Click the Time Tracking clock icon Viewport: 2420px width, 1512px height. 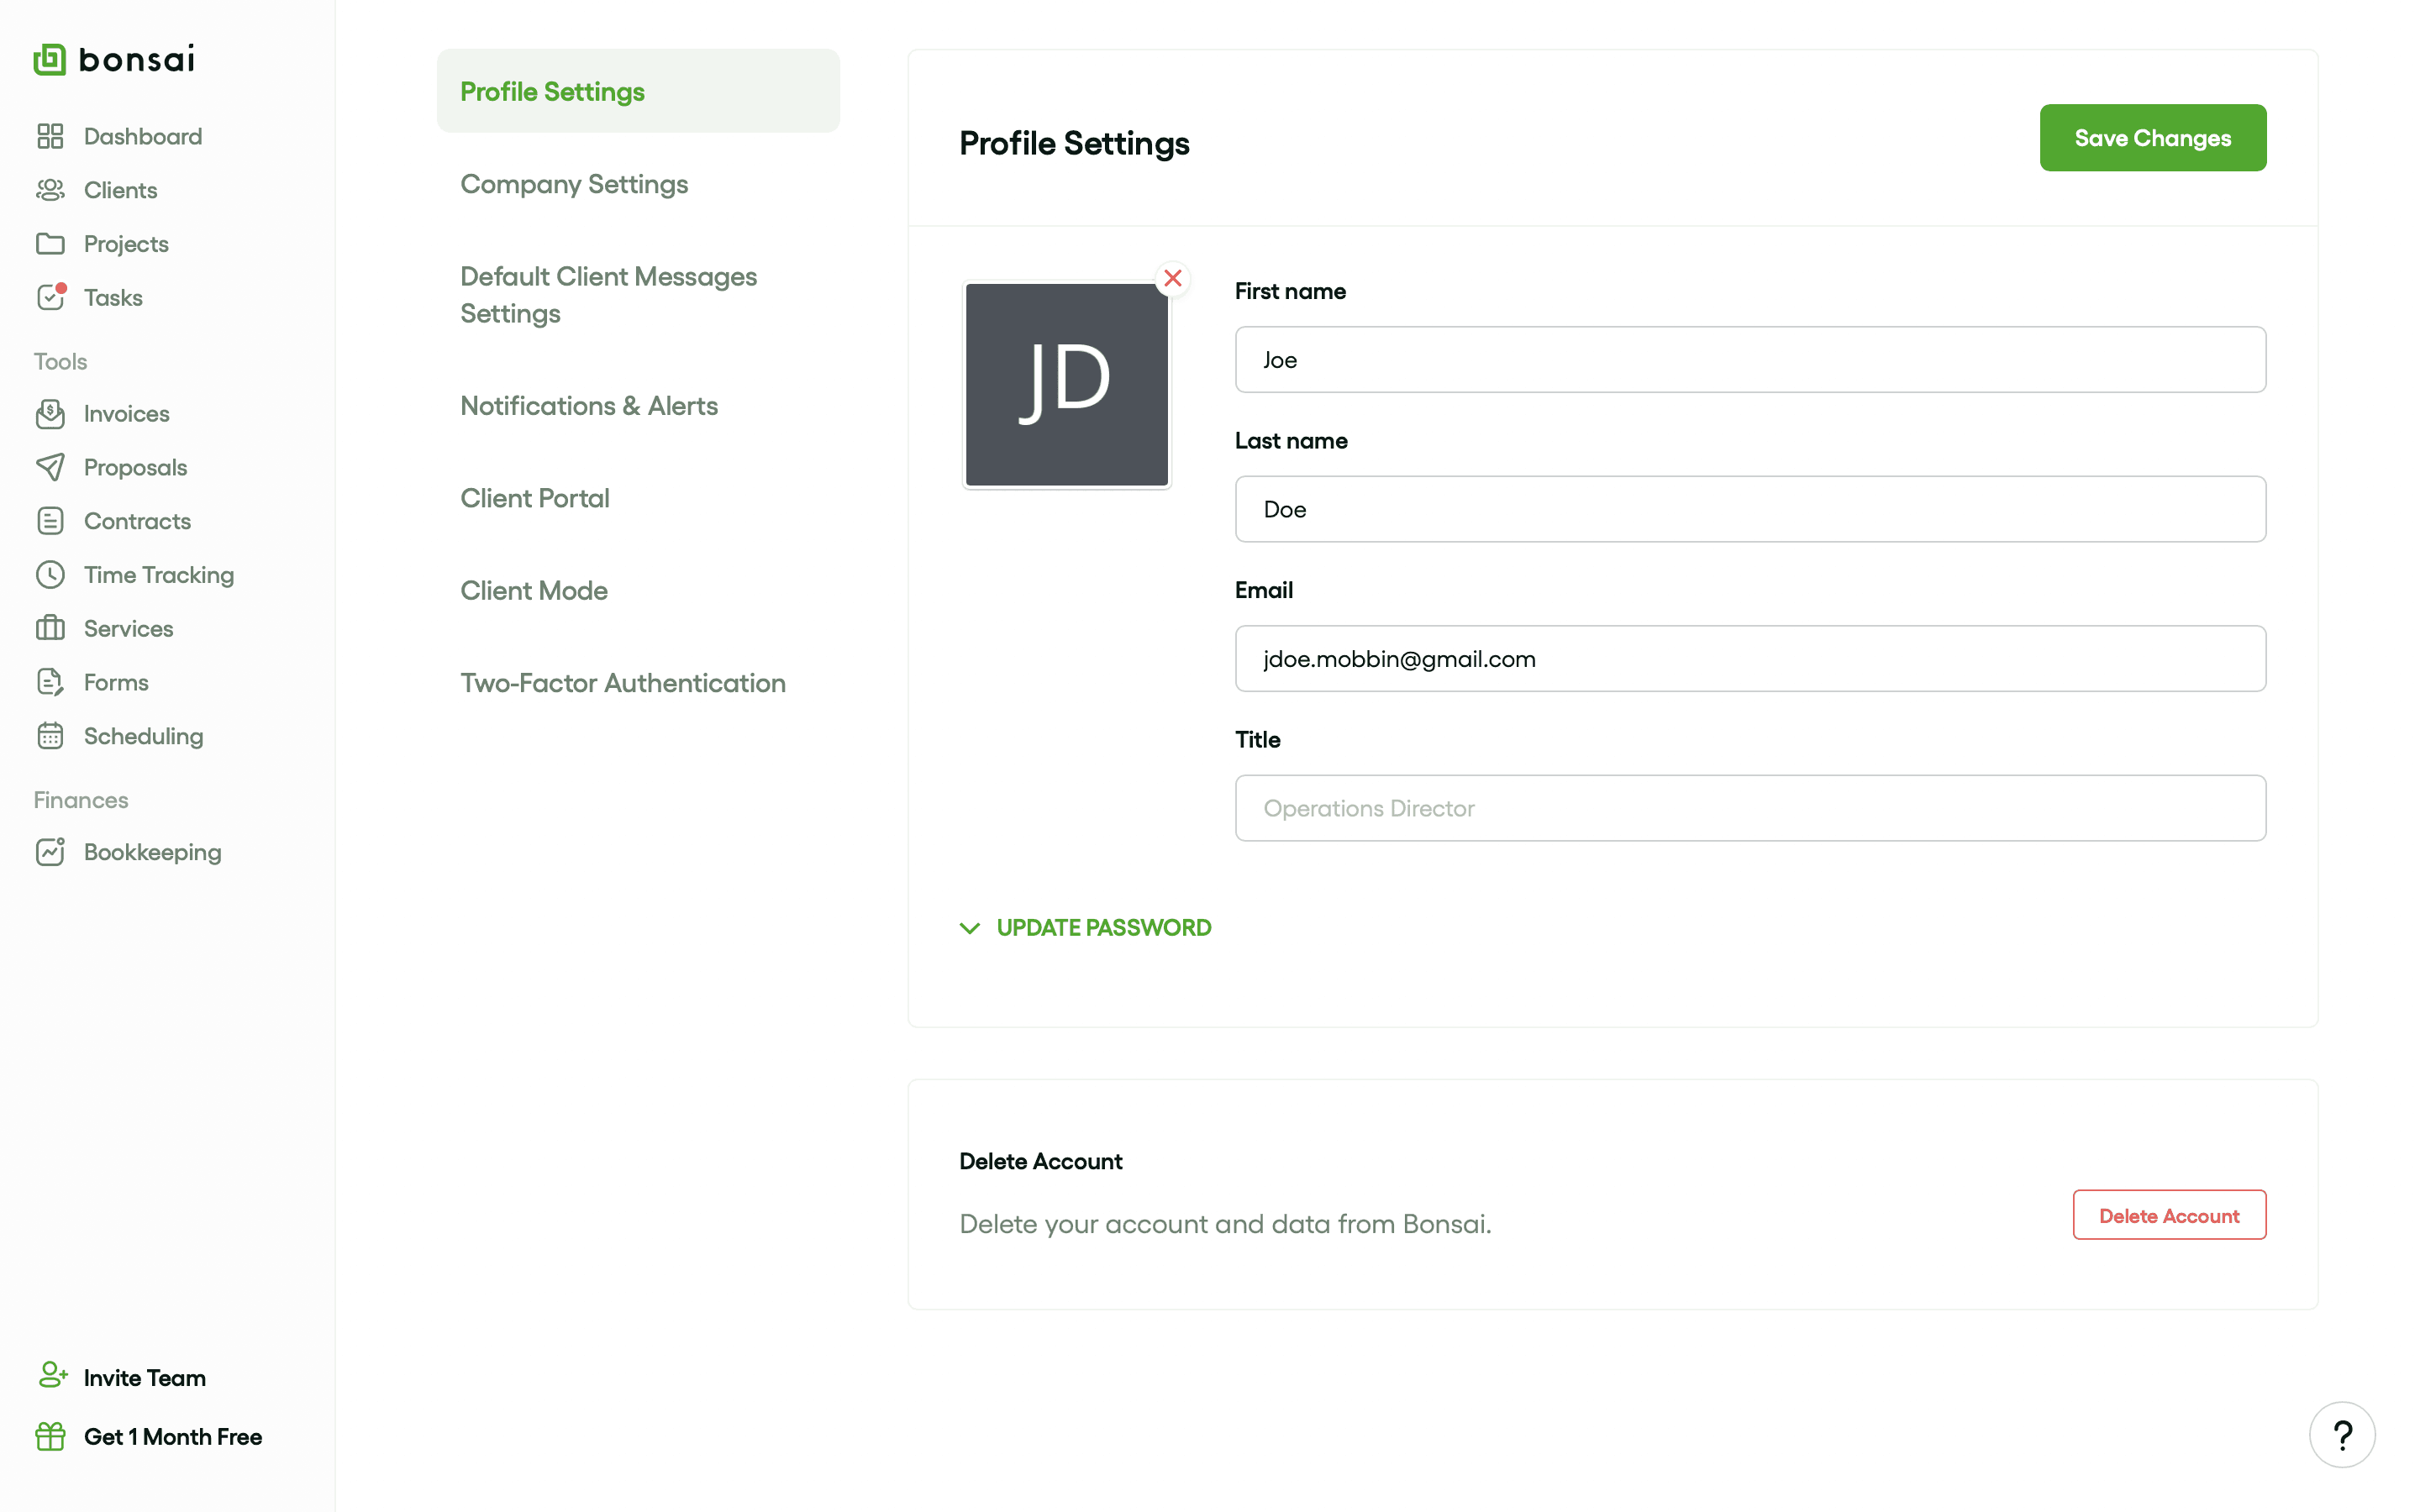[x=50, y=575]
